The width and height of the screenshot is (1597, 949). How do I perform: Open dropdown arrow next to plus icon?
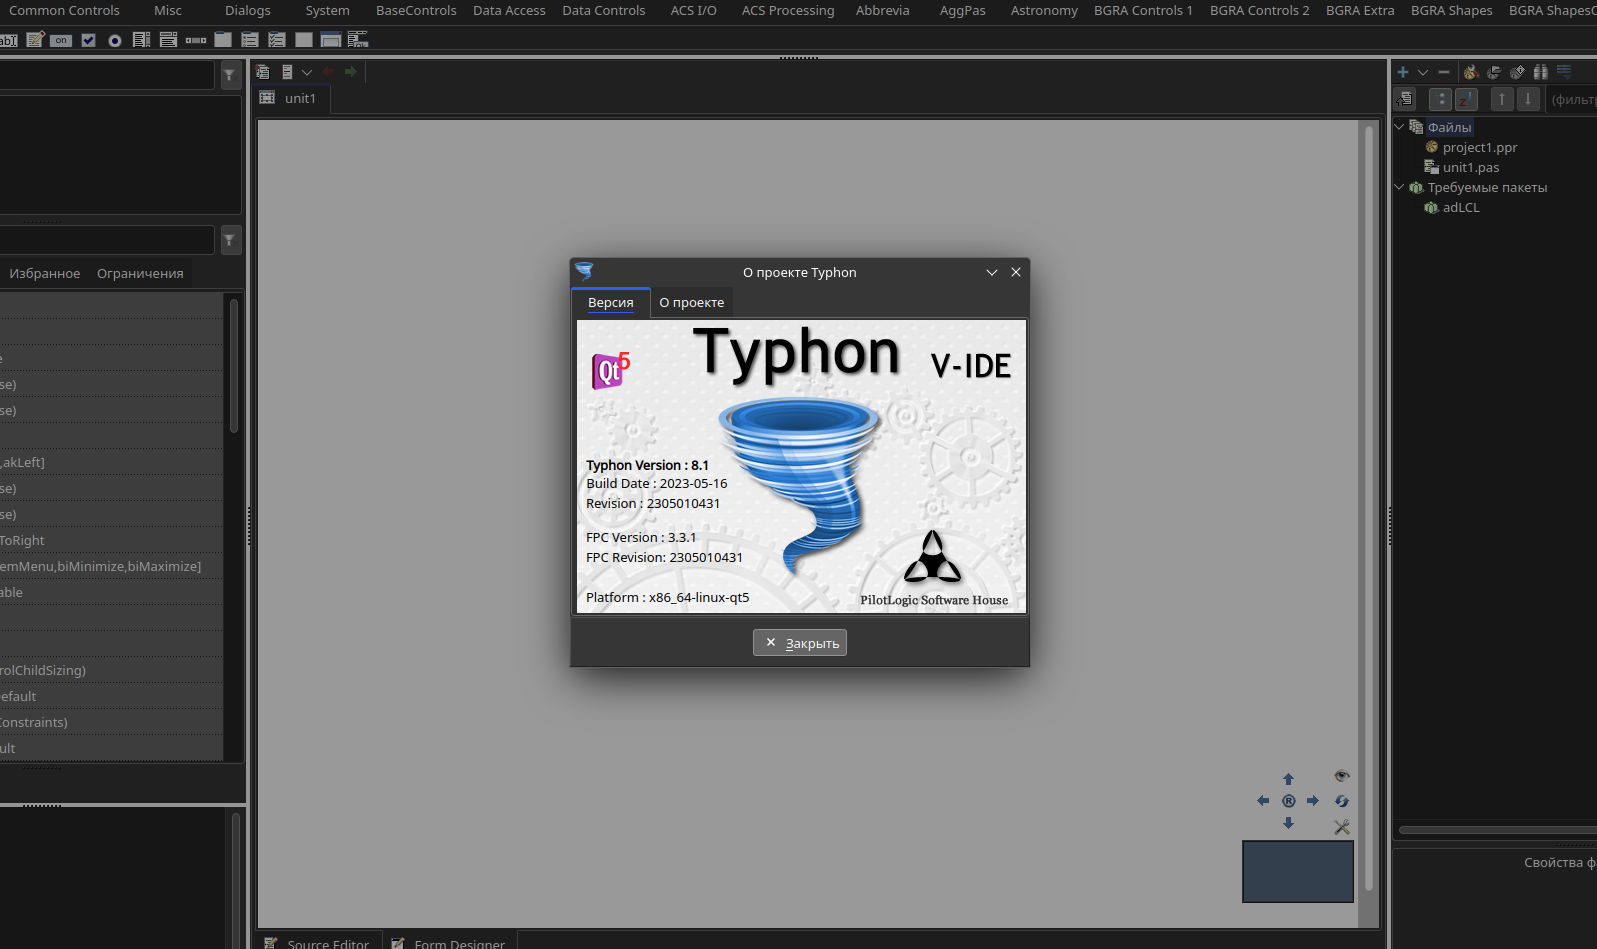click(x=1423, y=72)
